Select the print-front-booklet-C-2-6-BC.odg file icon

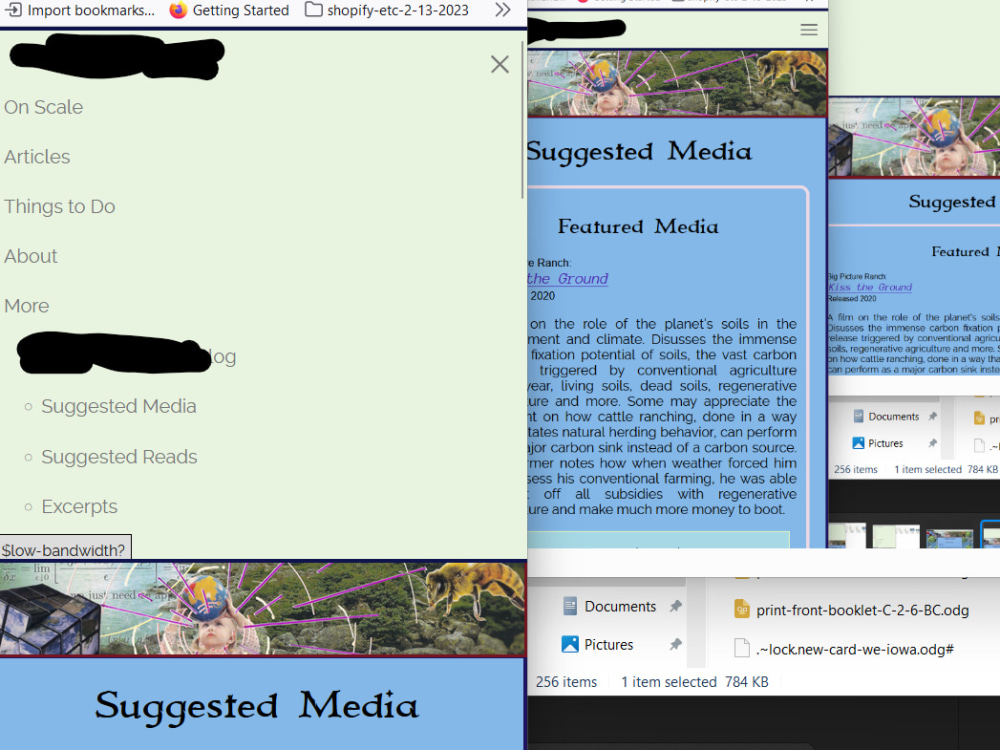[x=742, y=610]
